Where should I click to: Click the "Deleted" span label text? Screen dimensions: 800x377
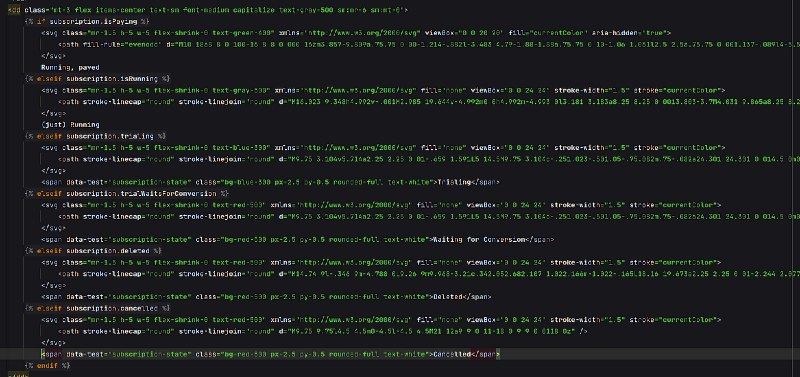tap(447, 296)
